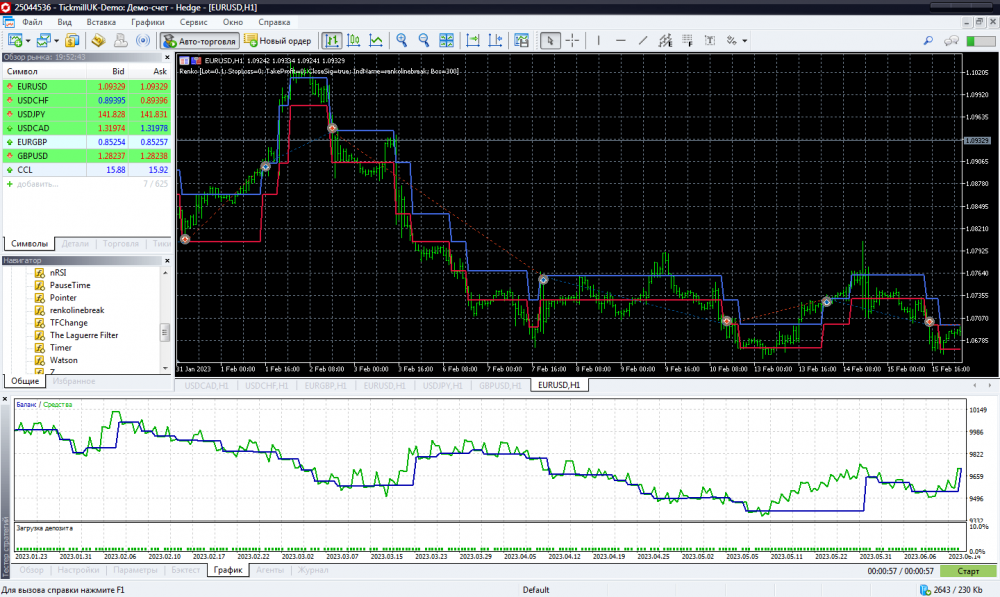Switch chart to line chart display
This screenshot has width=1000, height=597.
[376, 41]
